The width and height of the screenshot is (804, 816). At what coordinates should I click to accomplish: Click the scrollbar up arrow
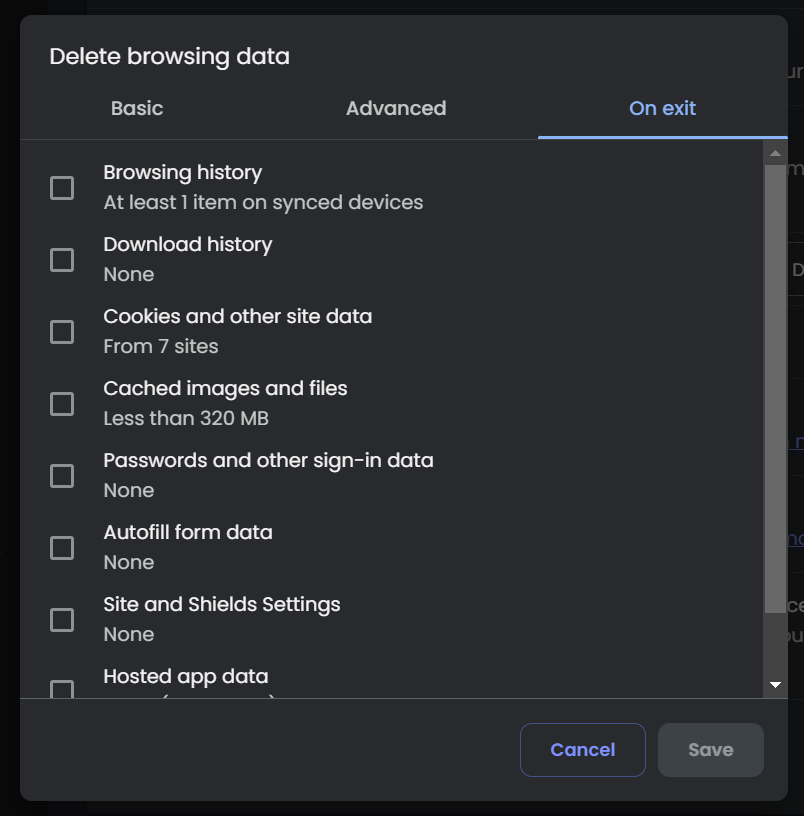coord(775,153)
